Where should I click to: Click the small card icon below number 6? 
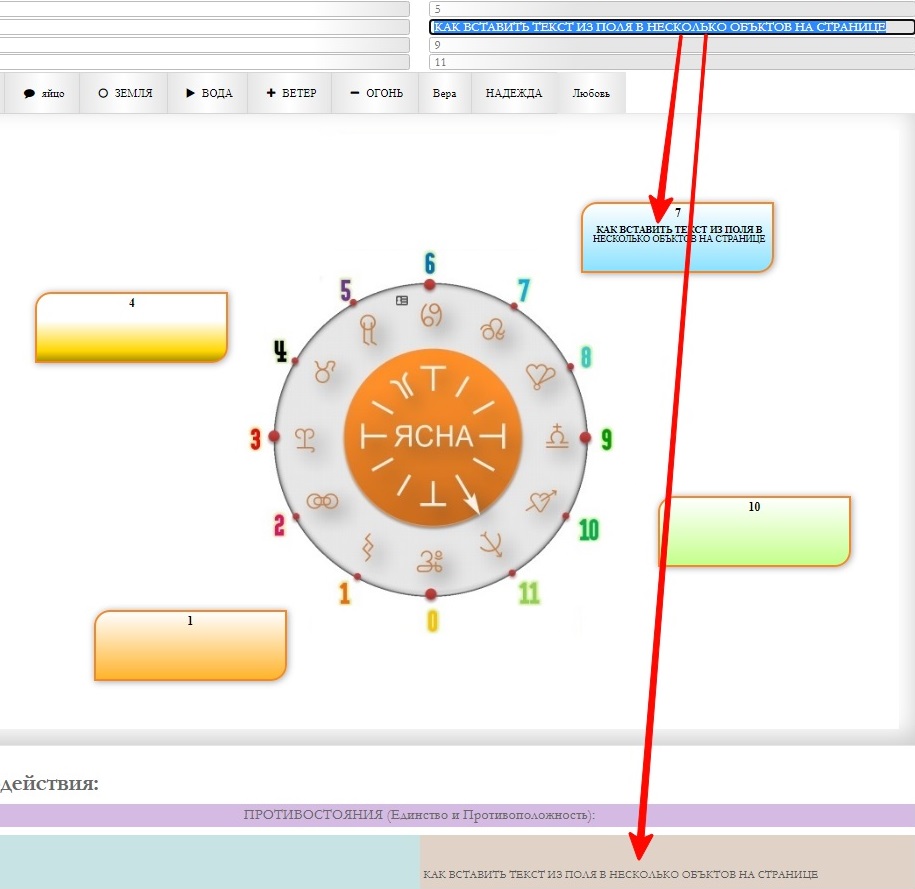pos(401,300)
